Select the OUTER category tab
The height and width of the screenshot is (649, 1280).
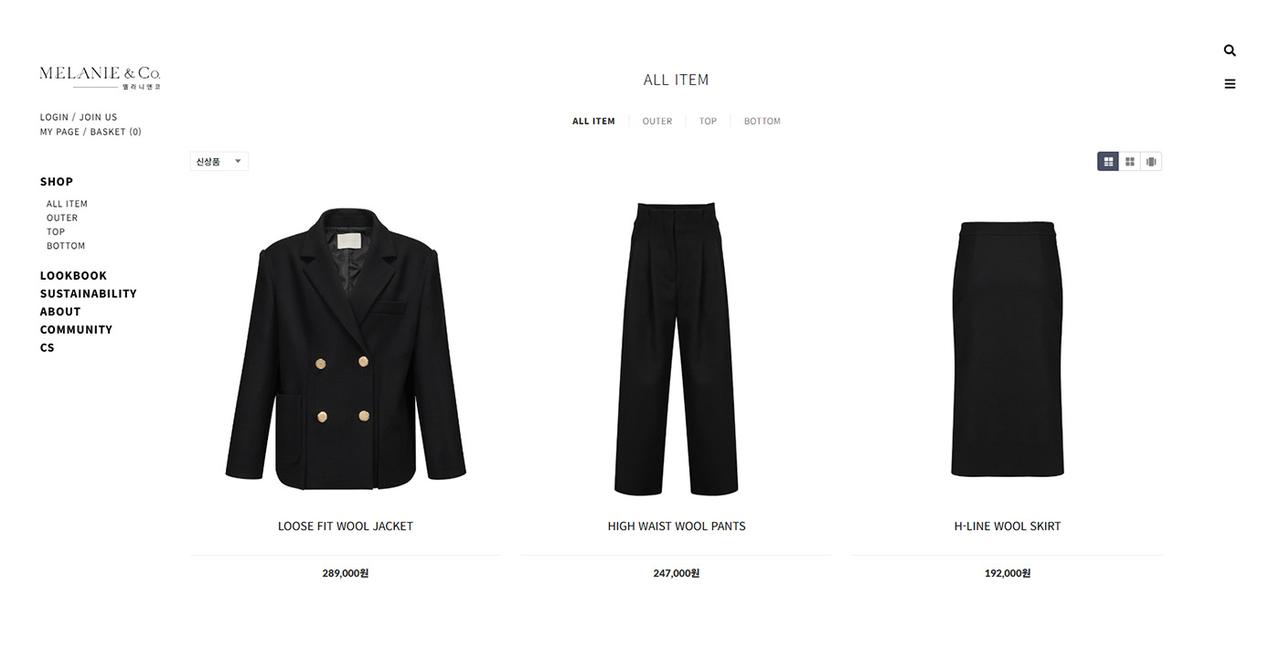(x=657, y=121)
